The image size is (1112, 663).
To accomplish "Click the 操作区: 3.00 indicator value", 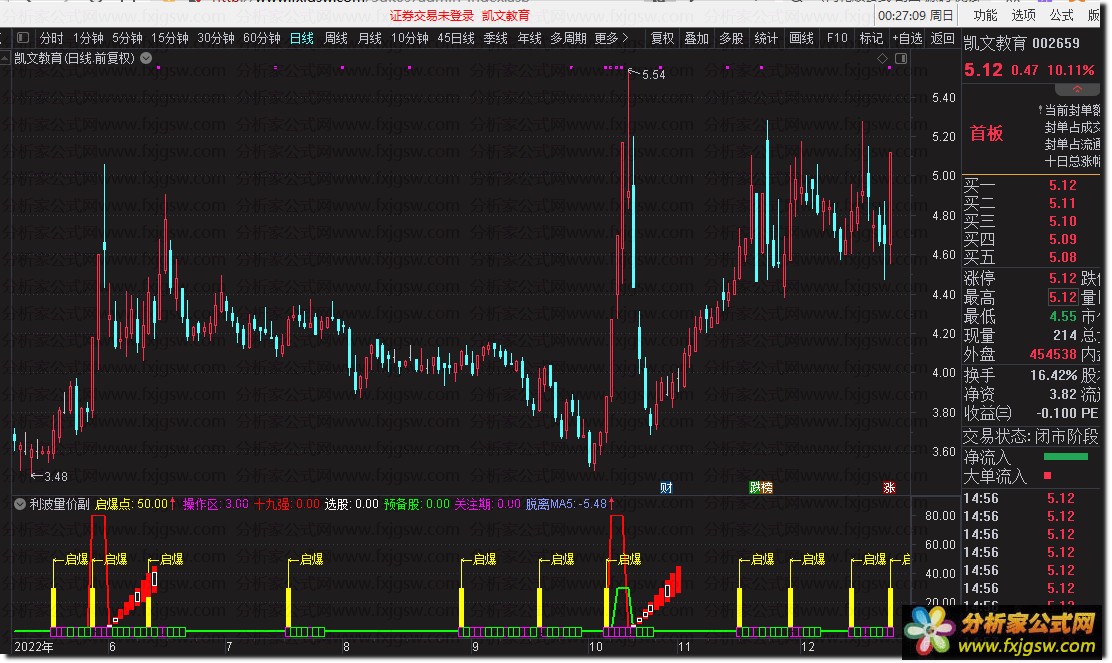I will click(x=216, y=503).
